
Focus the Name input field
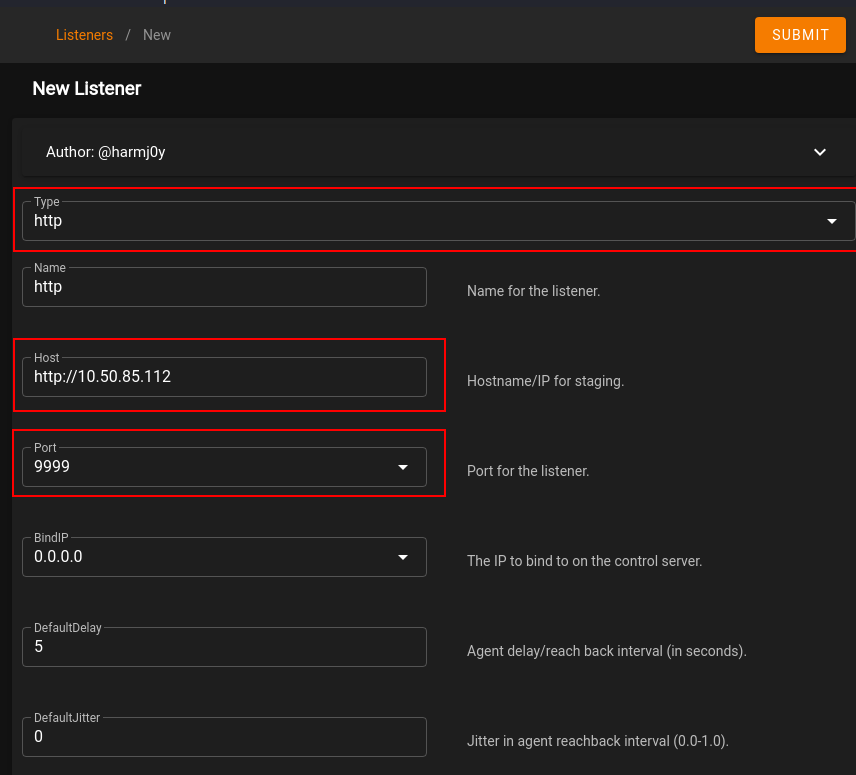click(224, 287)
